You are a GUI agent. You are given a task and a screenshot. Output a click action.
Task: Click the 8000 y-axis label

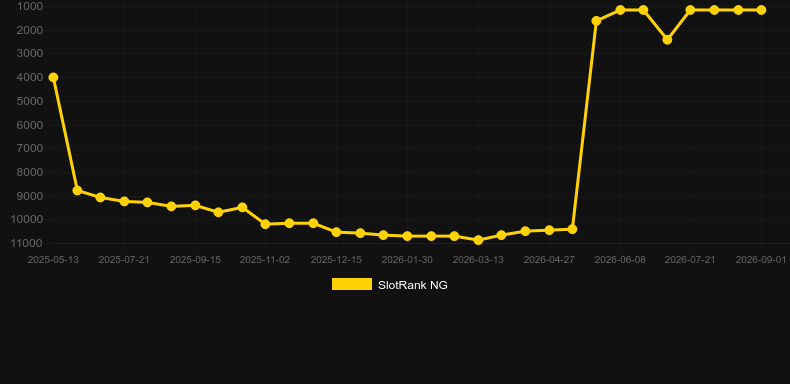pos(30,172)
